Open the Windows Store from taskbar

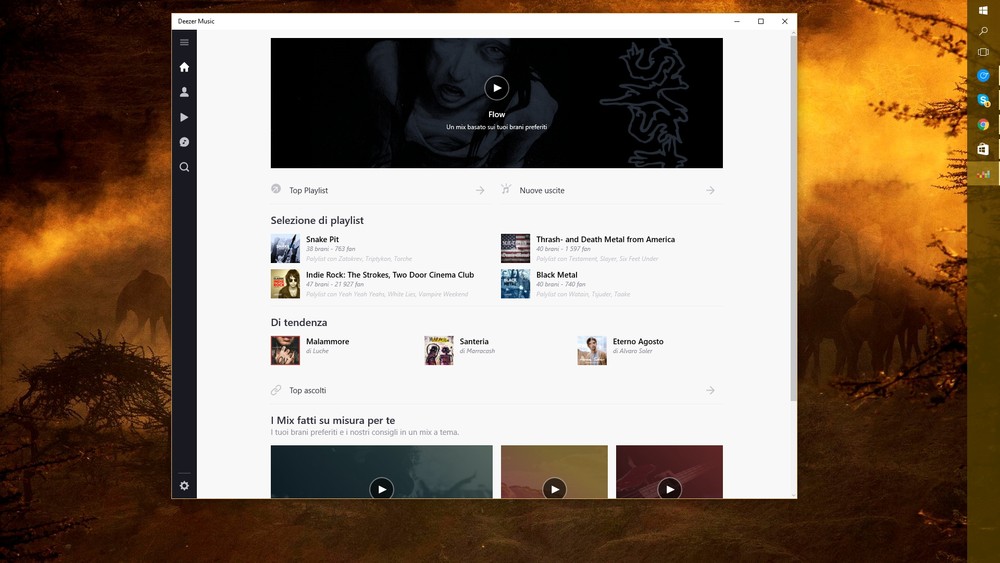pyautogui.click(x=983, y=149)
